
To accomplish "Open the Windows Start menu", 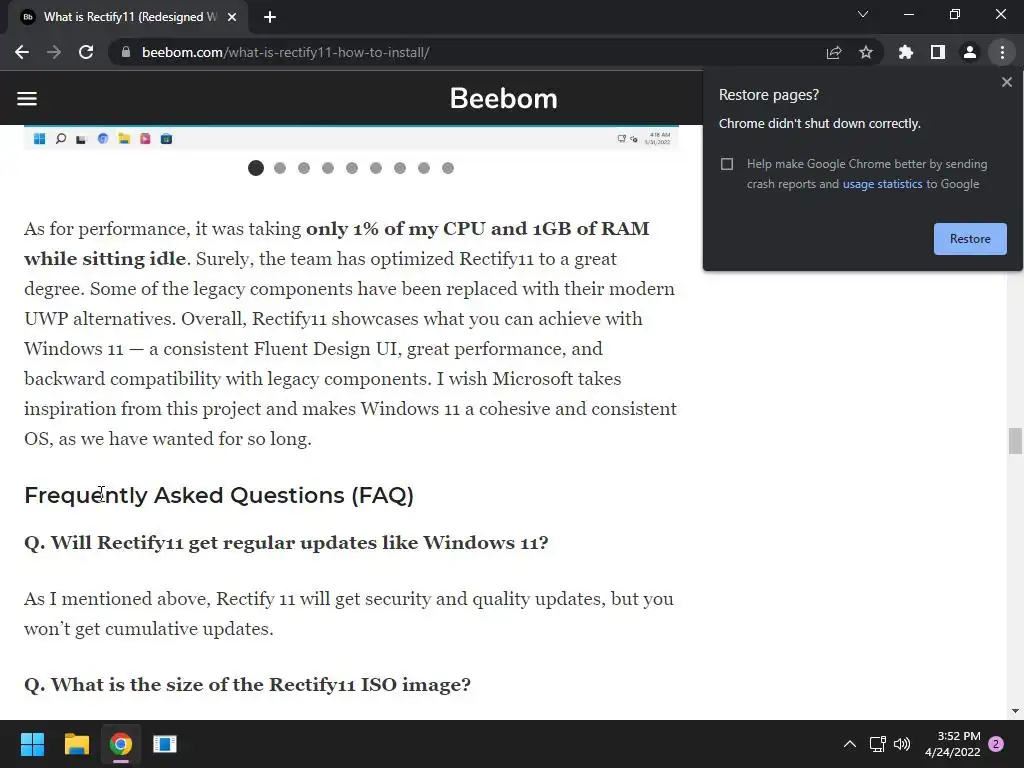I will point(32,744).
